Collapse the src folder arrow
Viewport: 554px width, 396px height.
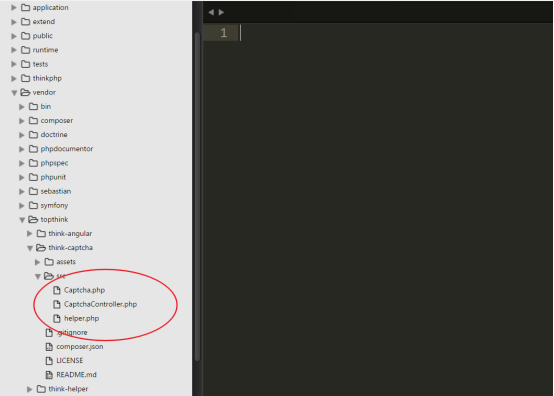[x=38, y=277]
